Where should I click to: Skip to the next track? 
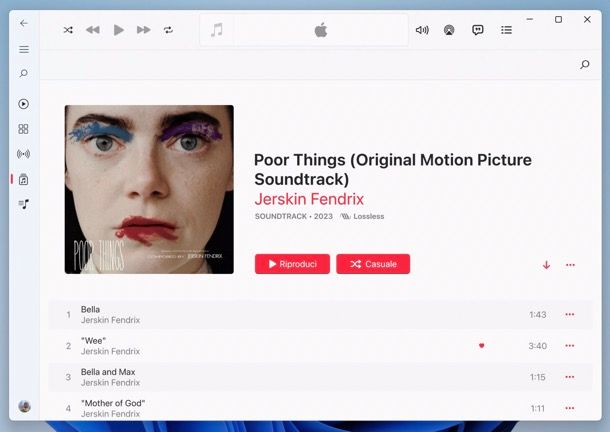coord(143,30)
